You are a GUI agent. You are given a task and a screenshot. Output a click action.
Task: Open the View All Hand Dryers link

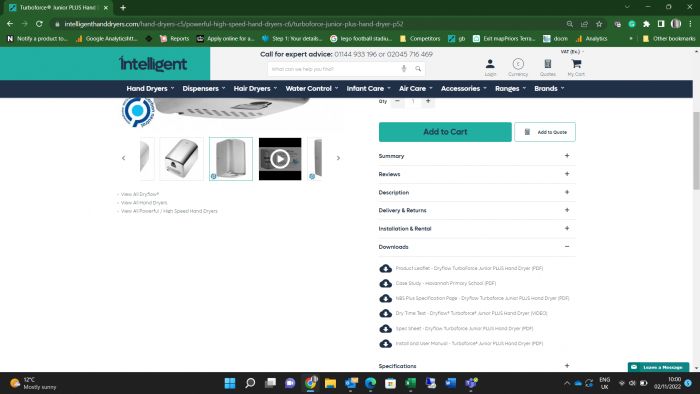[144, 203]
